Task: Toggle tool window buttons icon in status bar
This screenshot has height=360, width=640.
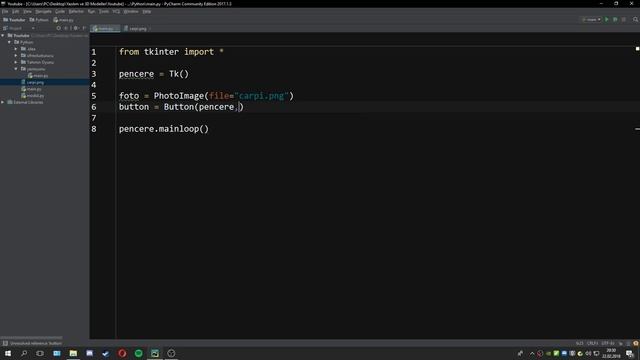Action: click(x=5, y=343)
